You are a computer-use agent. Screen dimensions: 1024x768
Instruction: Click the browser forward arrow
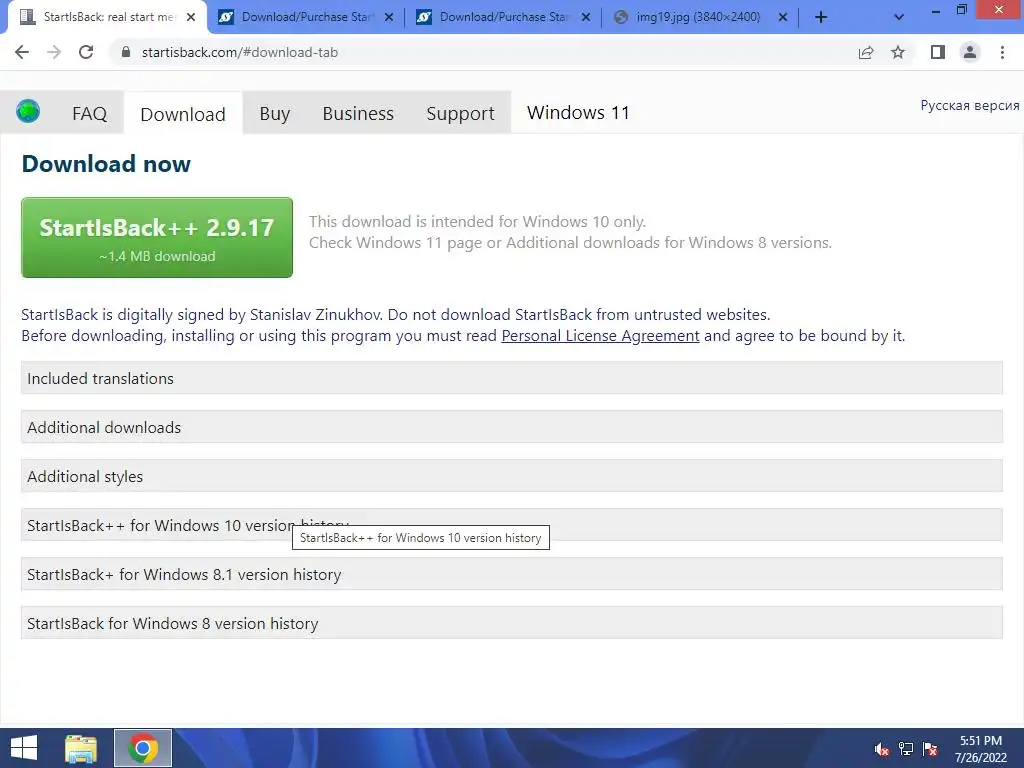coord(54,52)
